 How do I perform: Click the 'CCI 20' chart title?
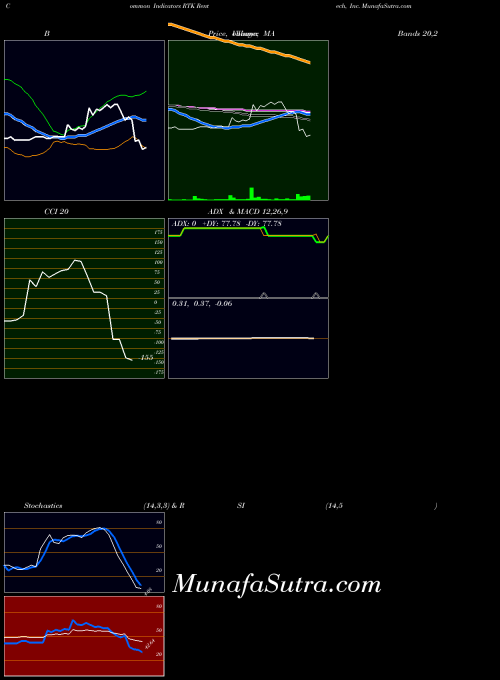click(x=56, y=212)
